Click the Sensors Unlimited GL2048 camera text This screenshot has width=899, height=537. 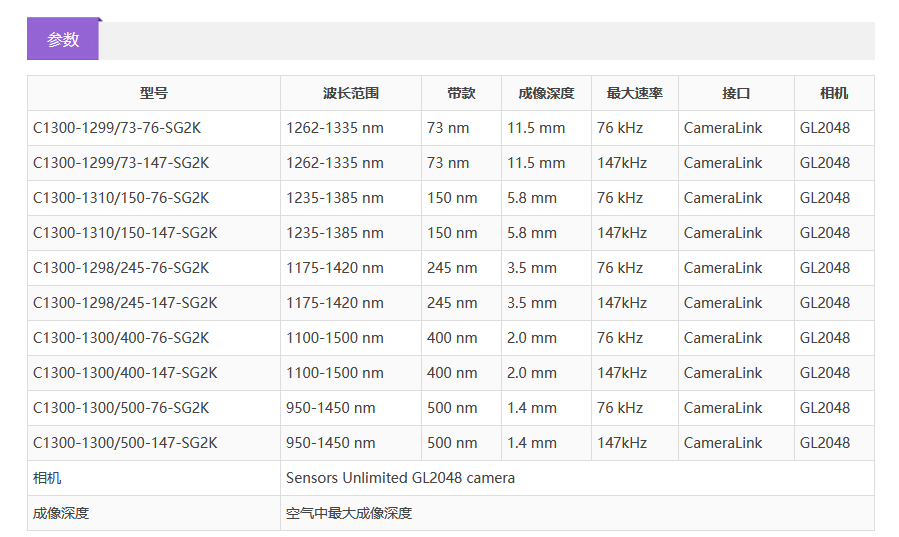coord(400,478)
